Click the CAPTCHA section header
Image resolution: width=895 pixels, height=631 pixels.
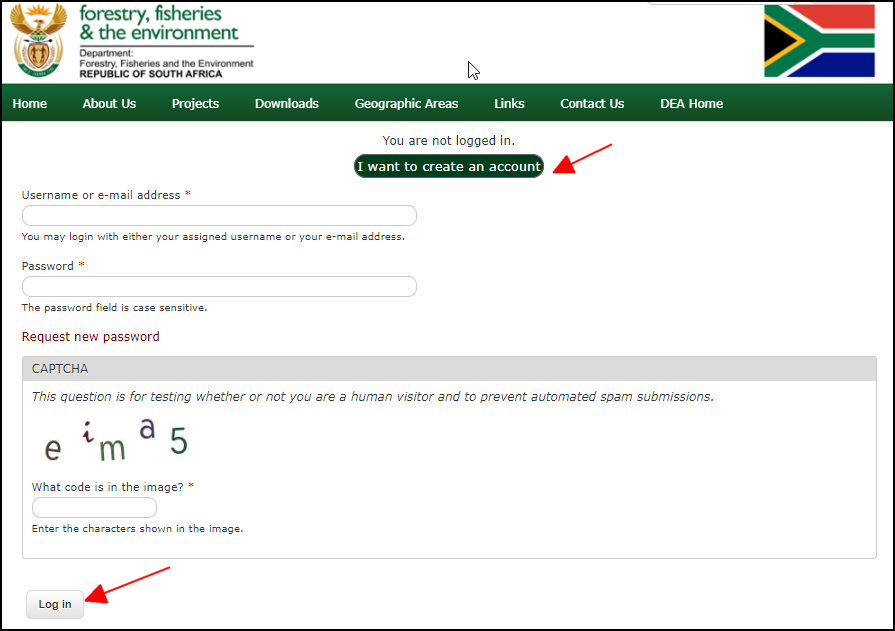coord(449,369)
